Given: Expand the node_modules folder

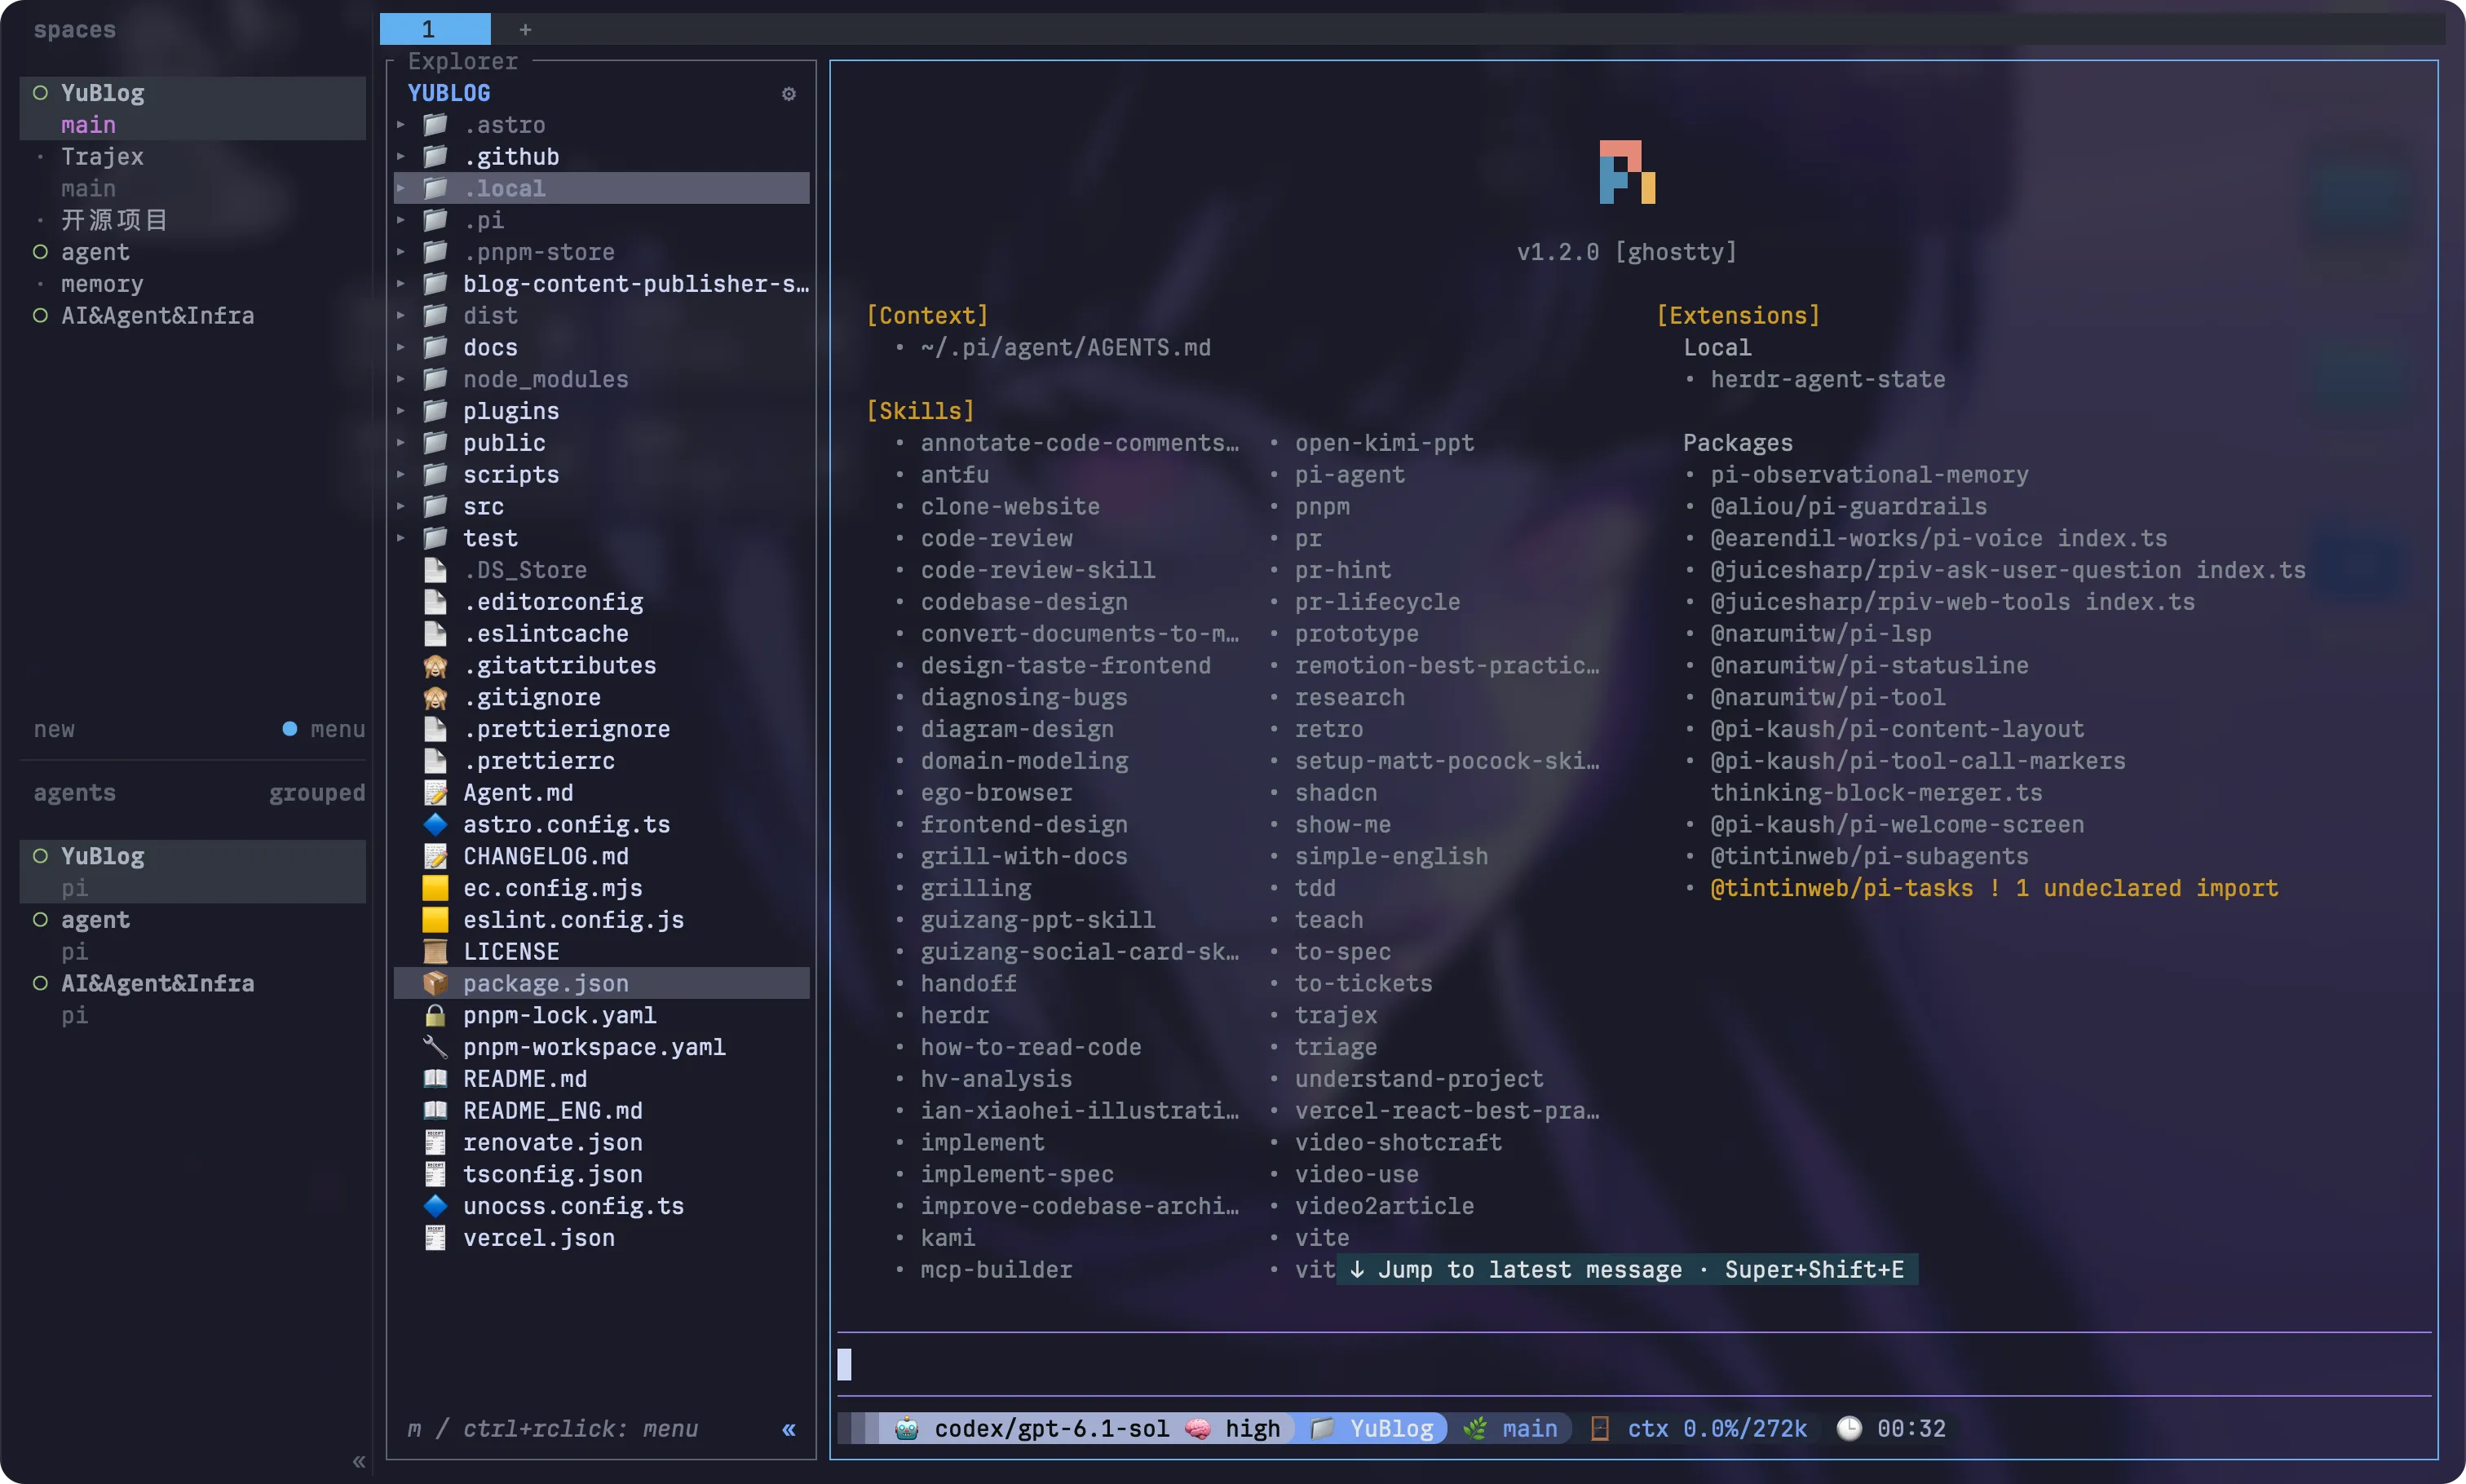Looking at the screenshot, I should click(400, 380).
